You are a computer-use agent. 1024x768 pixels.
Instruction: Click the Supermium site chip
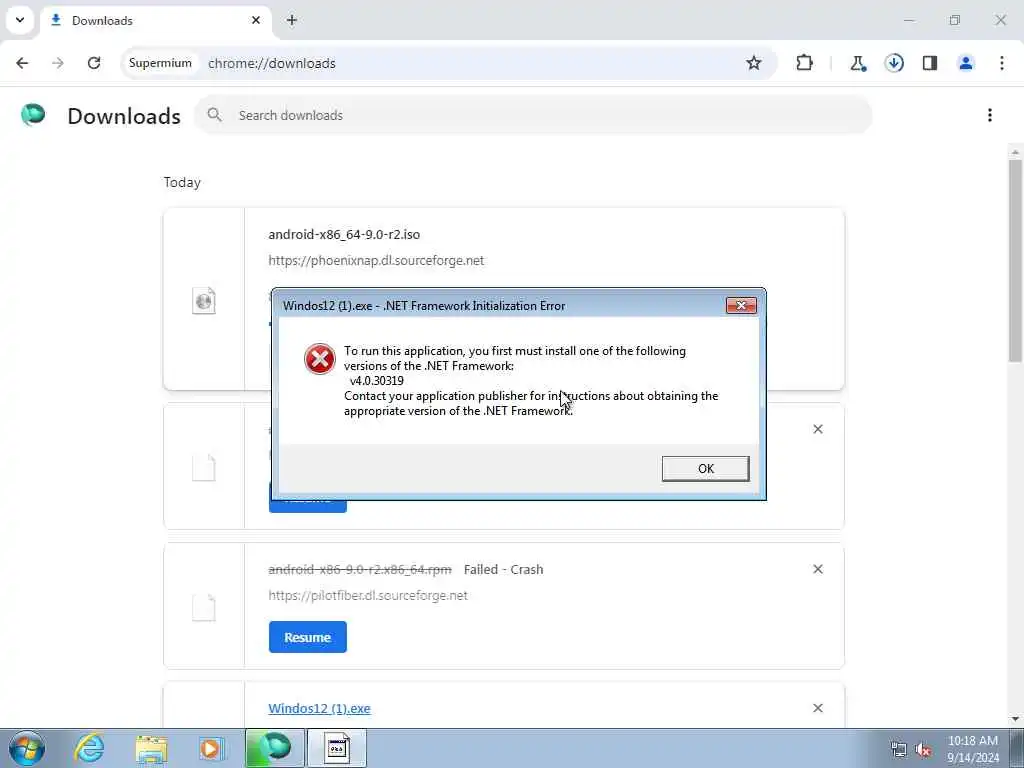pos(160,63)
